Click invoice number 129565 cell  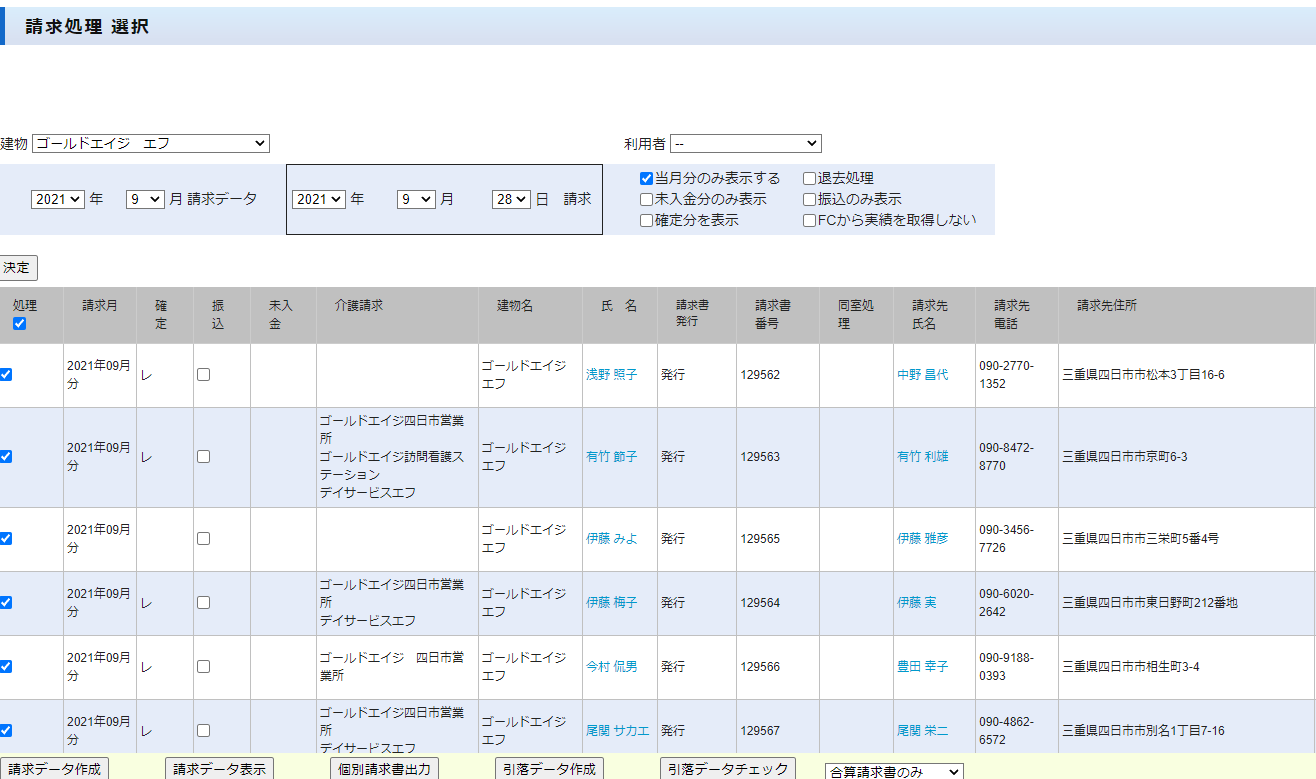tap(760, 539)
